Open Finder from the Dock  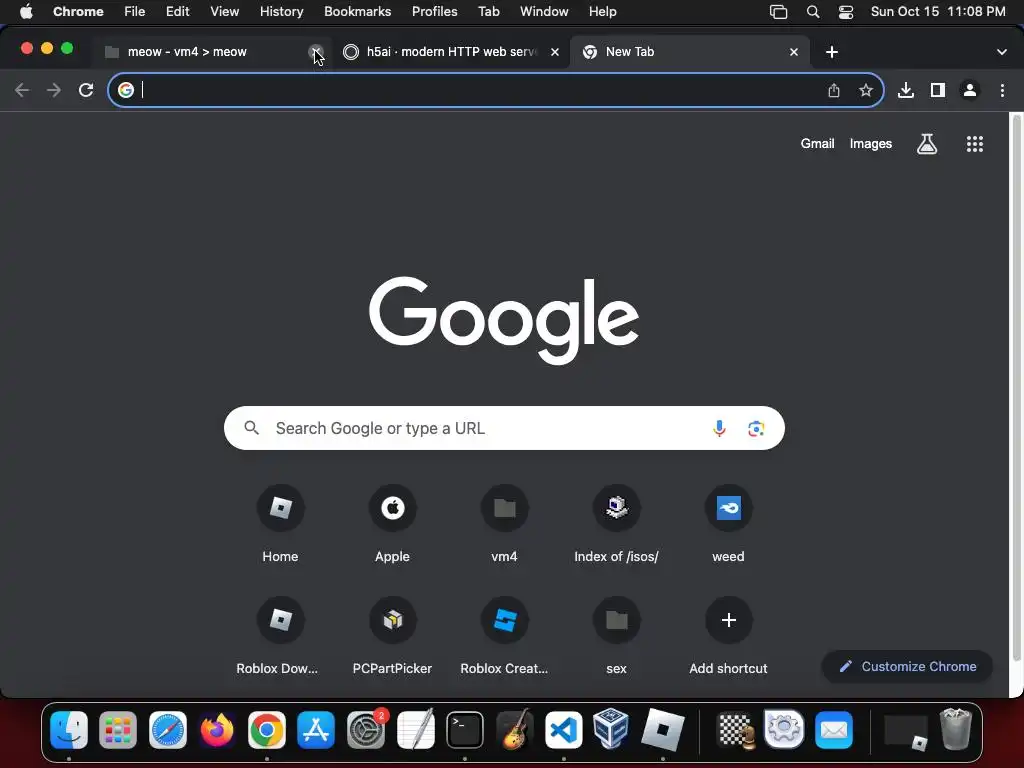coord(69,729)
